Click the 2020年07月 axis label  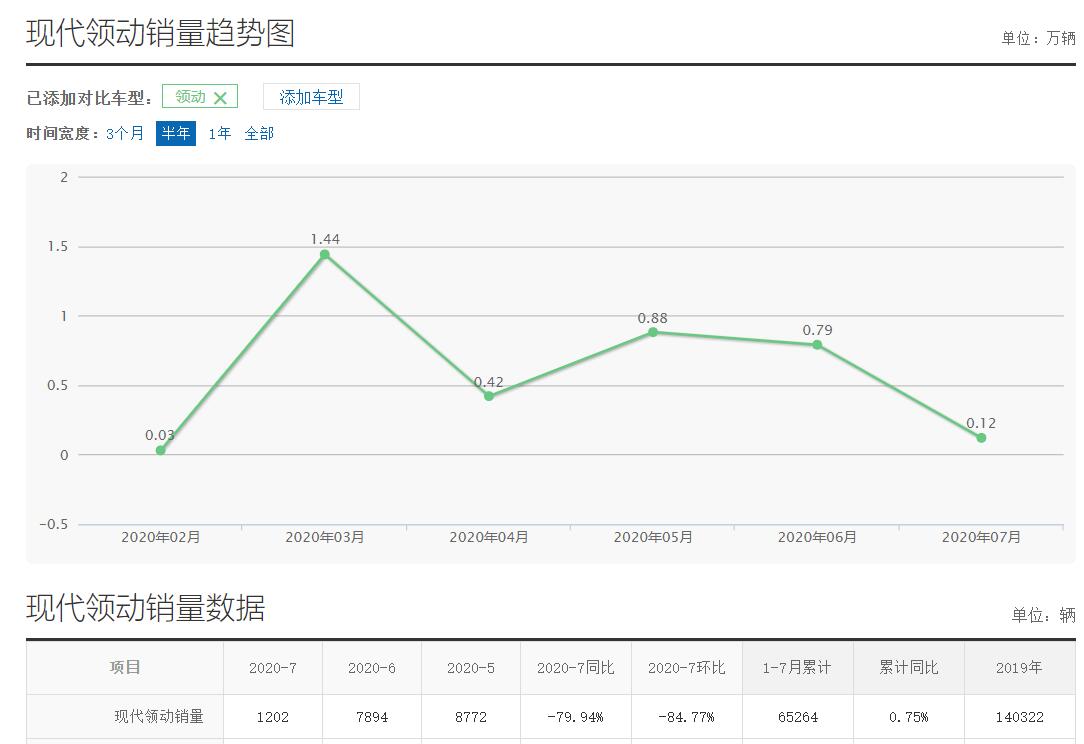(981, 536)
